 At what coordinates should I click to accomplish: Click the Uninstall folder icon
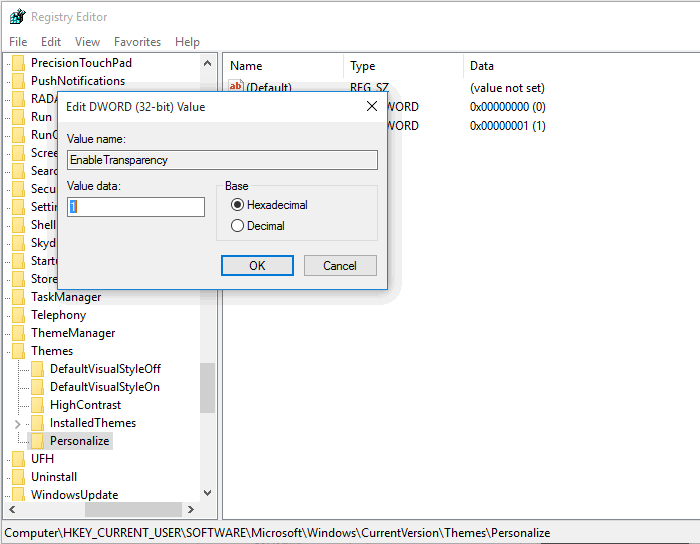[x=19, y=477]
